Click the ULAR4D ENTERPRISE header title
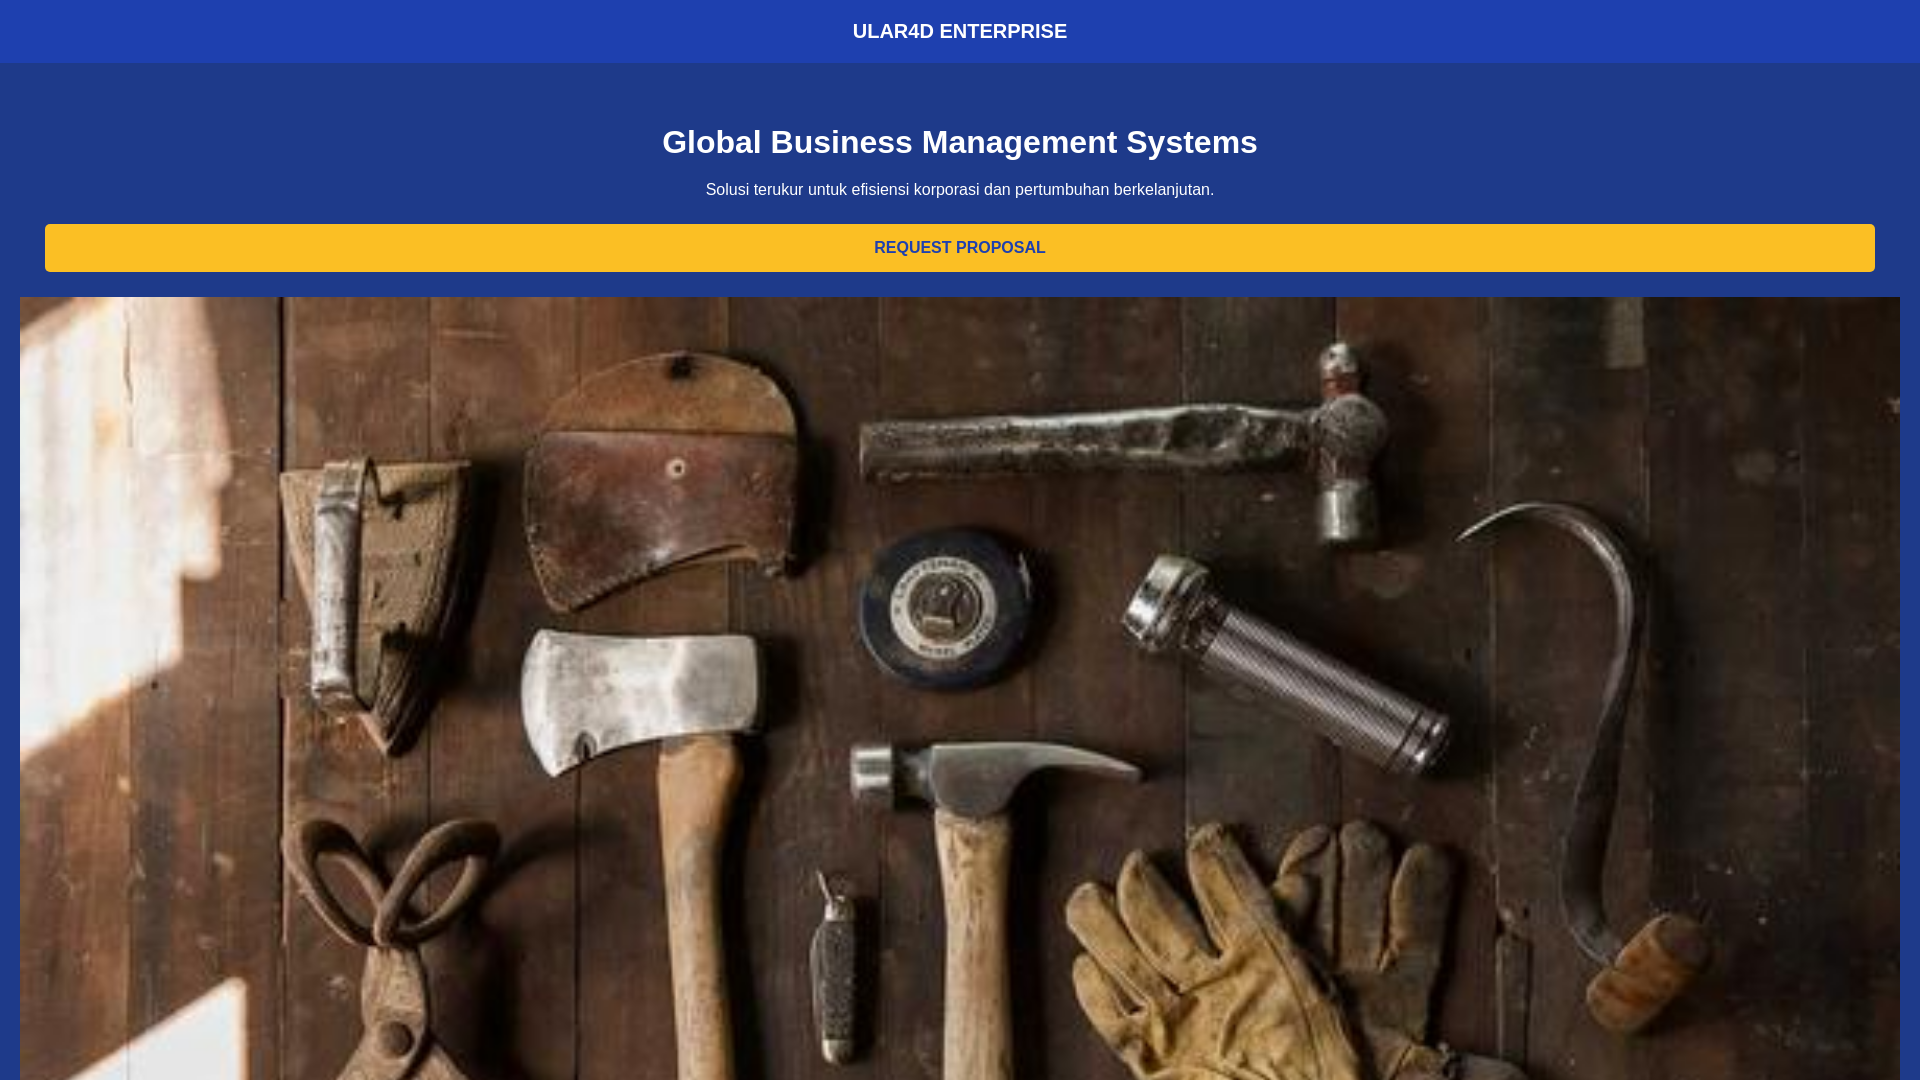Screen dimensions: 1920x1080 (959, 31)
